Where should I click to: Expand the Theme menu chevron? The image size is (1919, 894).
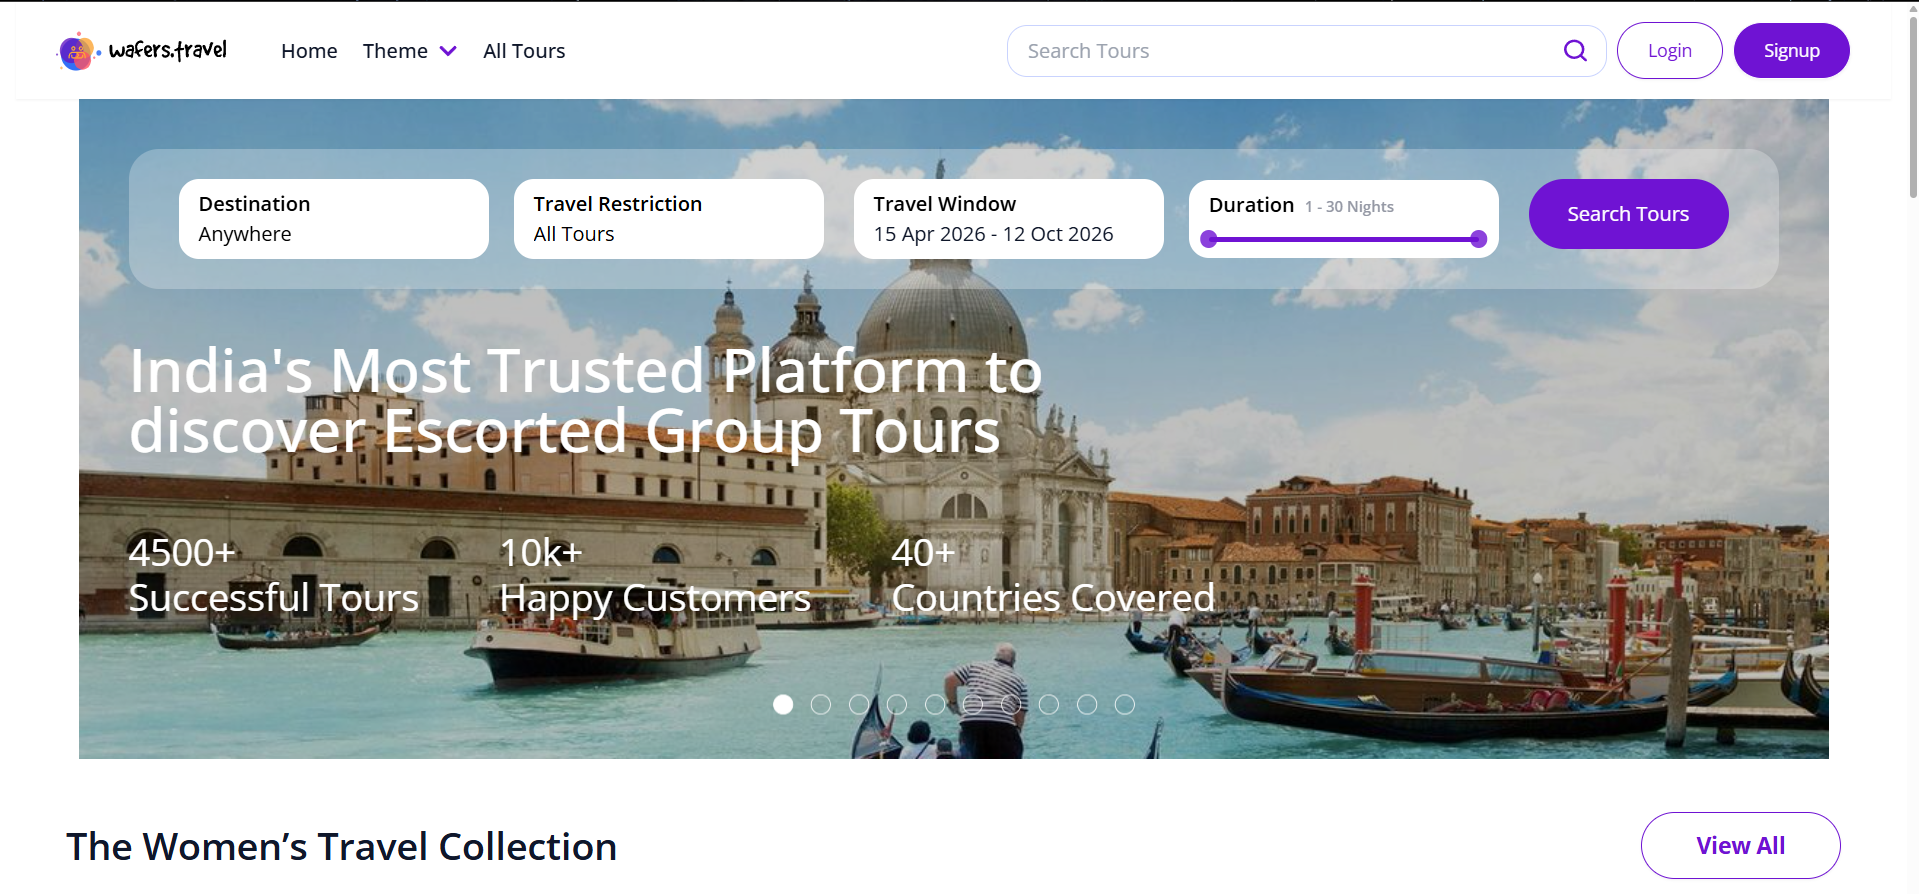(x=448, y=51)
